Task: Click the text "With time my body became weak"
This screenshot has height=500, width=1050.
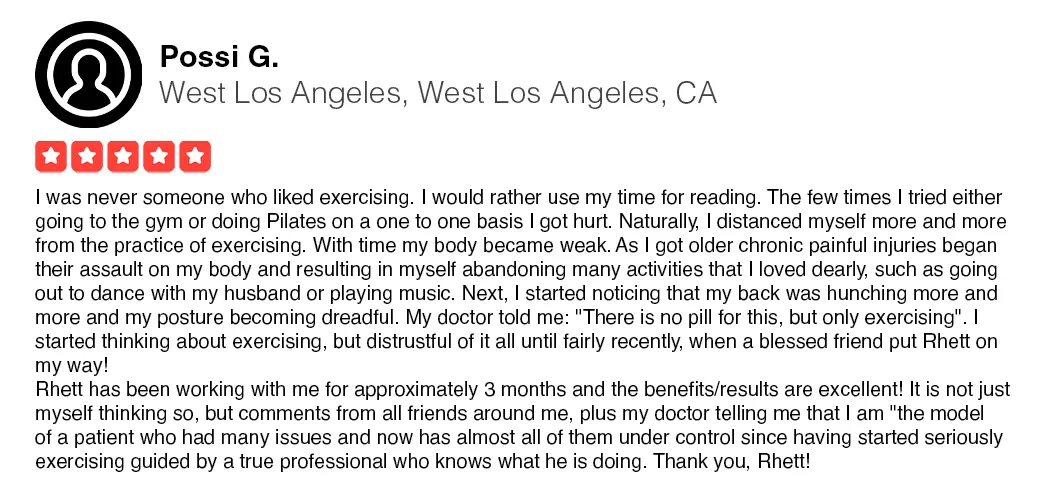Action: [x=462, y=245]
